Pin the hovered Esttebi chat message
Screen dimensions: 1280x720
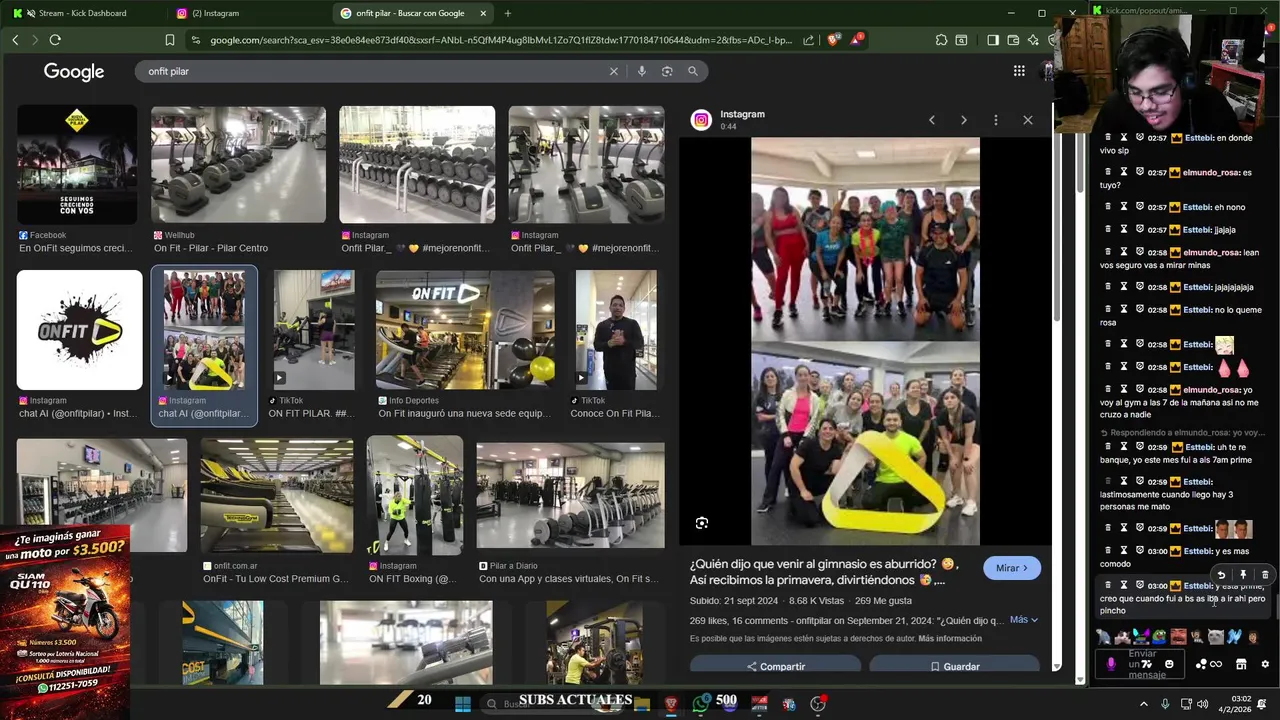click(1243, 575)
